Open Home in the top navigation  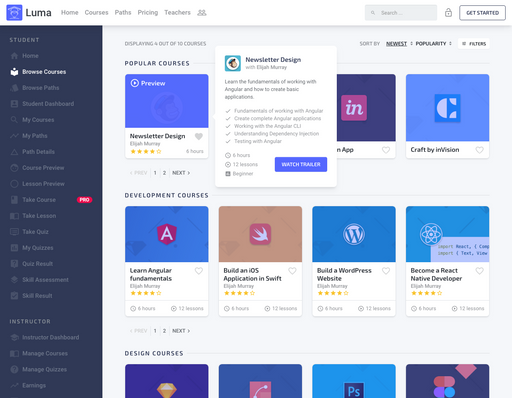[70, 13]
